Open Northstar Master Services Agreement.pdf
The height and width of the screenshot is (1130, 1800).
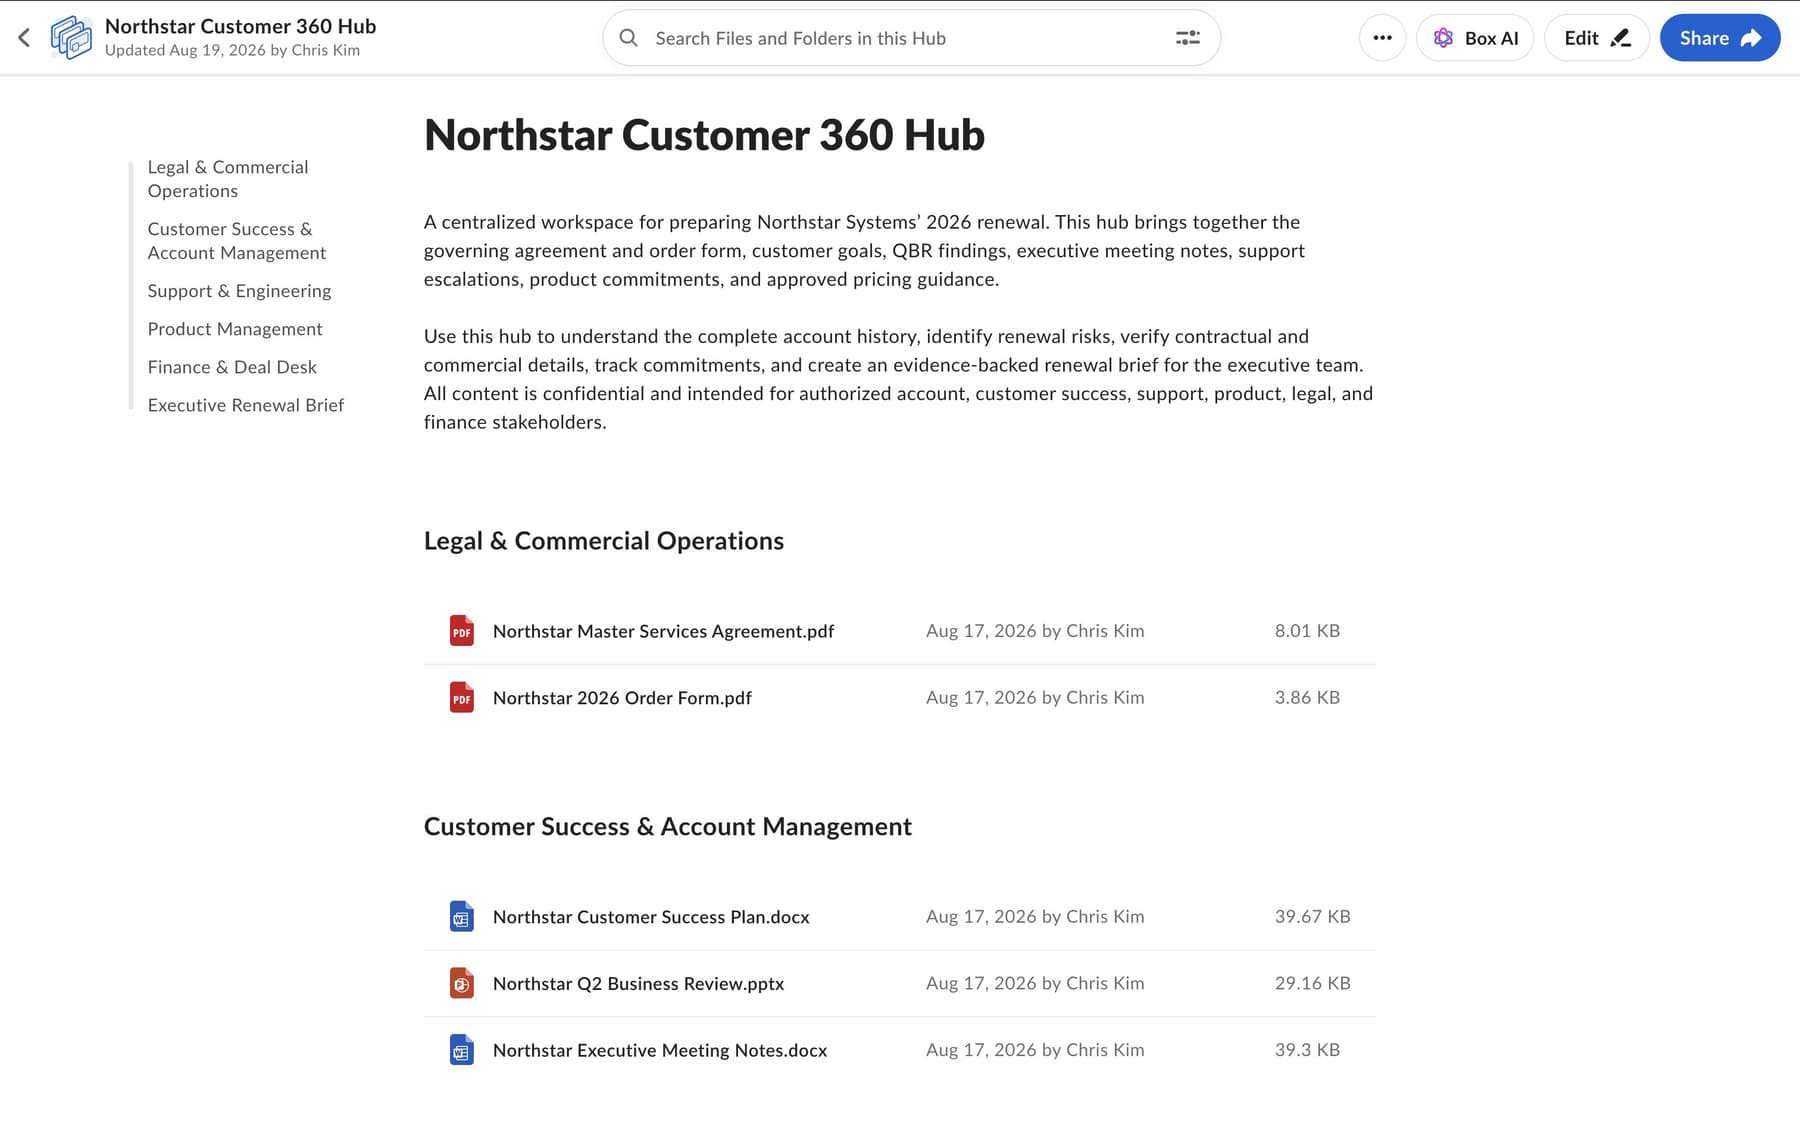coord(663,631)
